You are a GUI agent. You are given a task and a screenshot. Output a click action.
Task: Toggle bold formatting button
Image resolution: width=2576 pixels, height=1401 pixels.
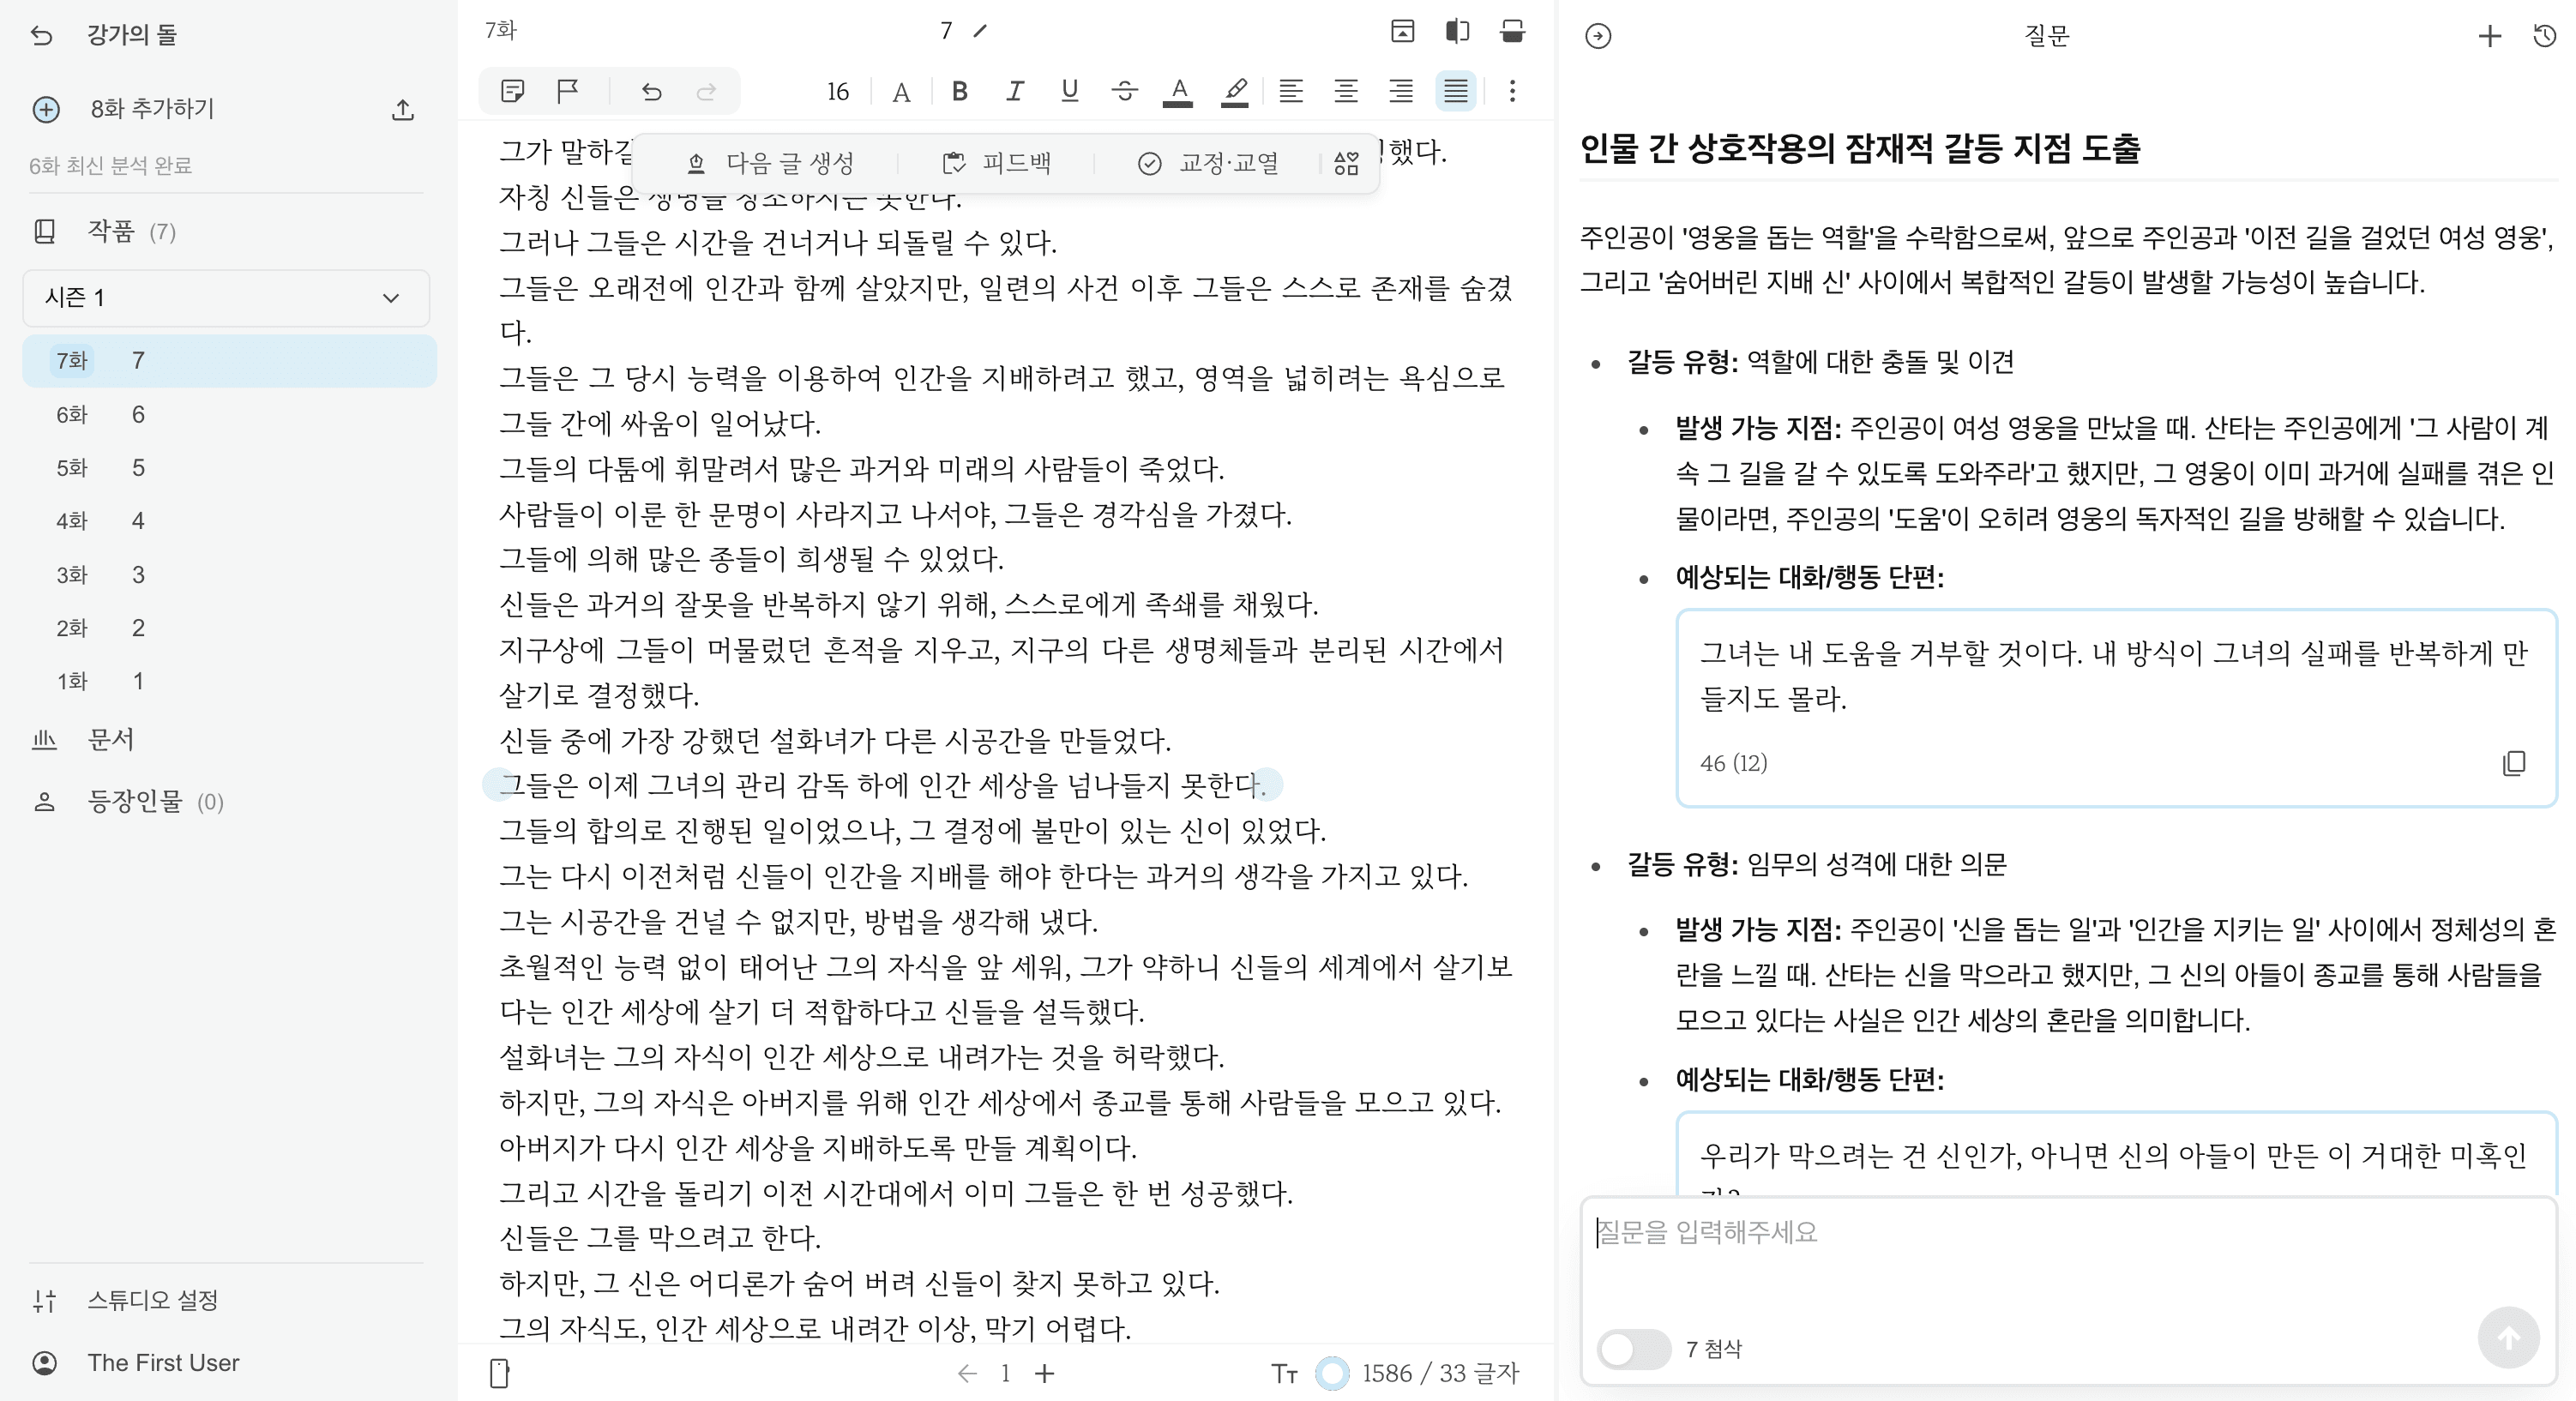pos(959,92)
